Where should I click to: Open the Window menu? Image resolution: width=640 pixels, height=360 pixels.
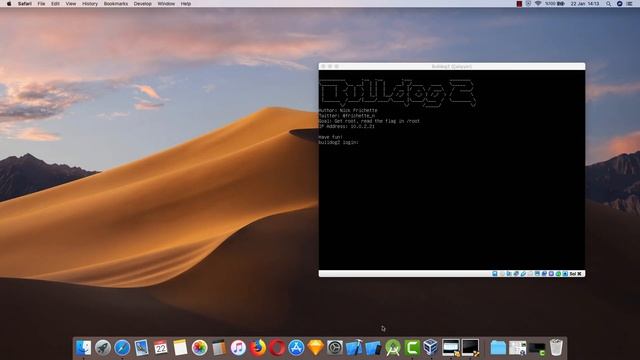[x=166, y=4]
